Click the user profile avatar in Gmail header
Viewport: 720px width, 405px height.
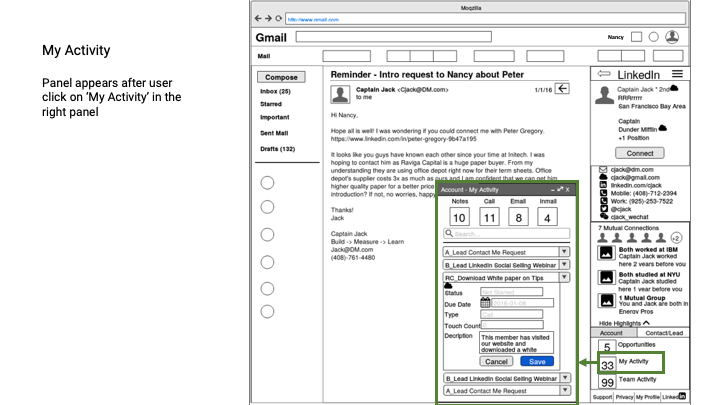pos(672,37)
